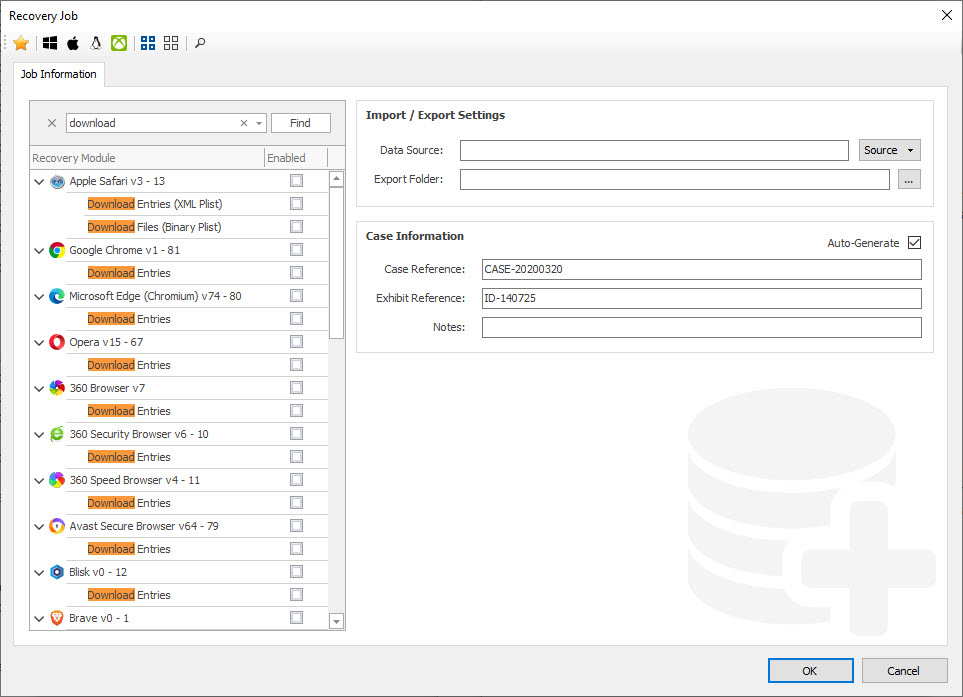Close the Recovery Job dialog

tap(947, 15)
